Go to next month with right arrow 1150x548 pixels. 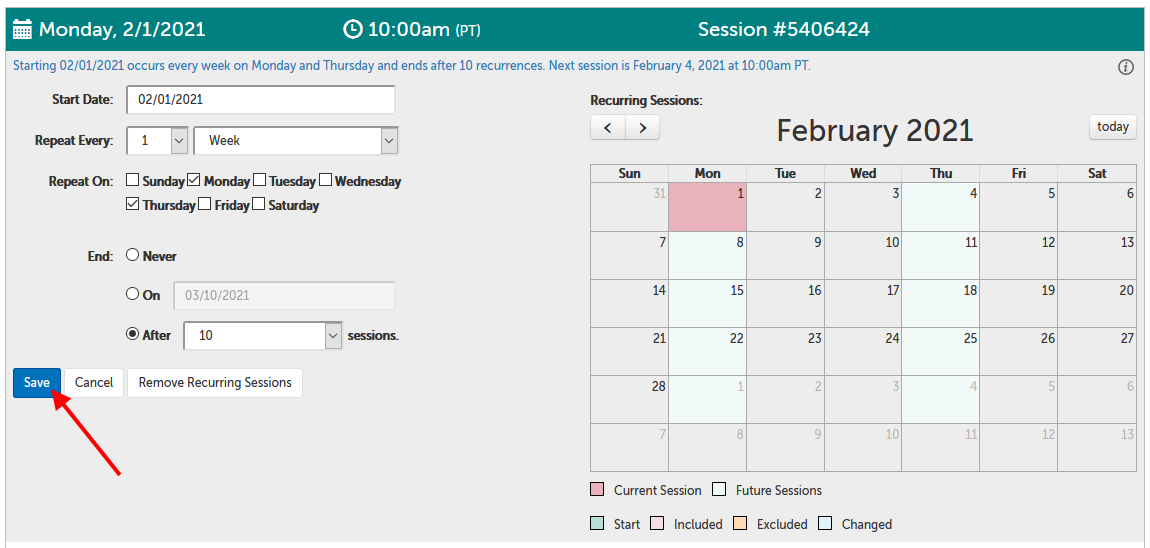(x=642, y=127)
